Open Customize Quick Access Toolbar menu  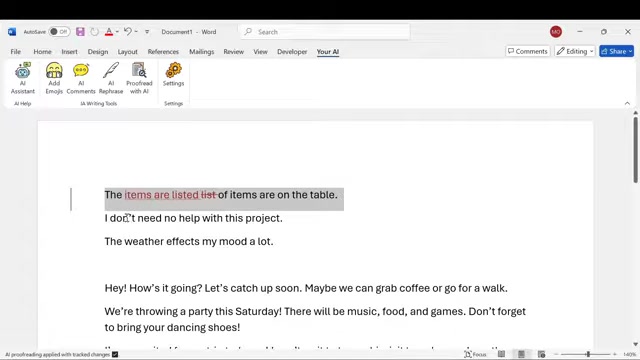(147, 32)
